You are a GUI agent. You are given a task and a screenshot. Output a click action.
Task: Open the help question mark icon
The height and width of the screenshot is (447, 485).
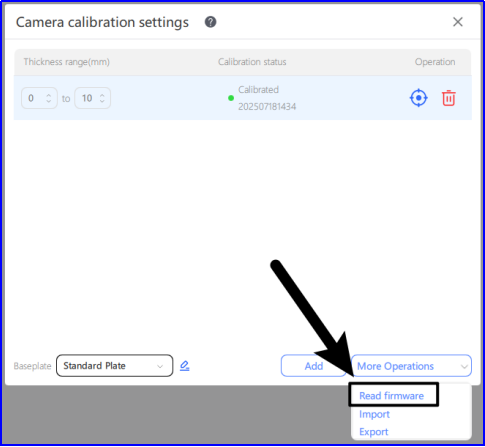point(210,22)
